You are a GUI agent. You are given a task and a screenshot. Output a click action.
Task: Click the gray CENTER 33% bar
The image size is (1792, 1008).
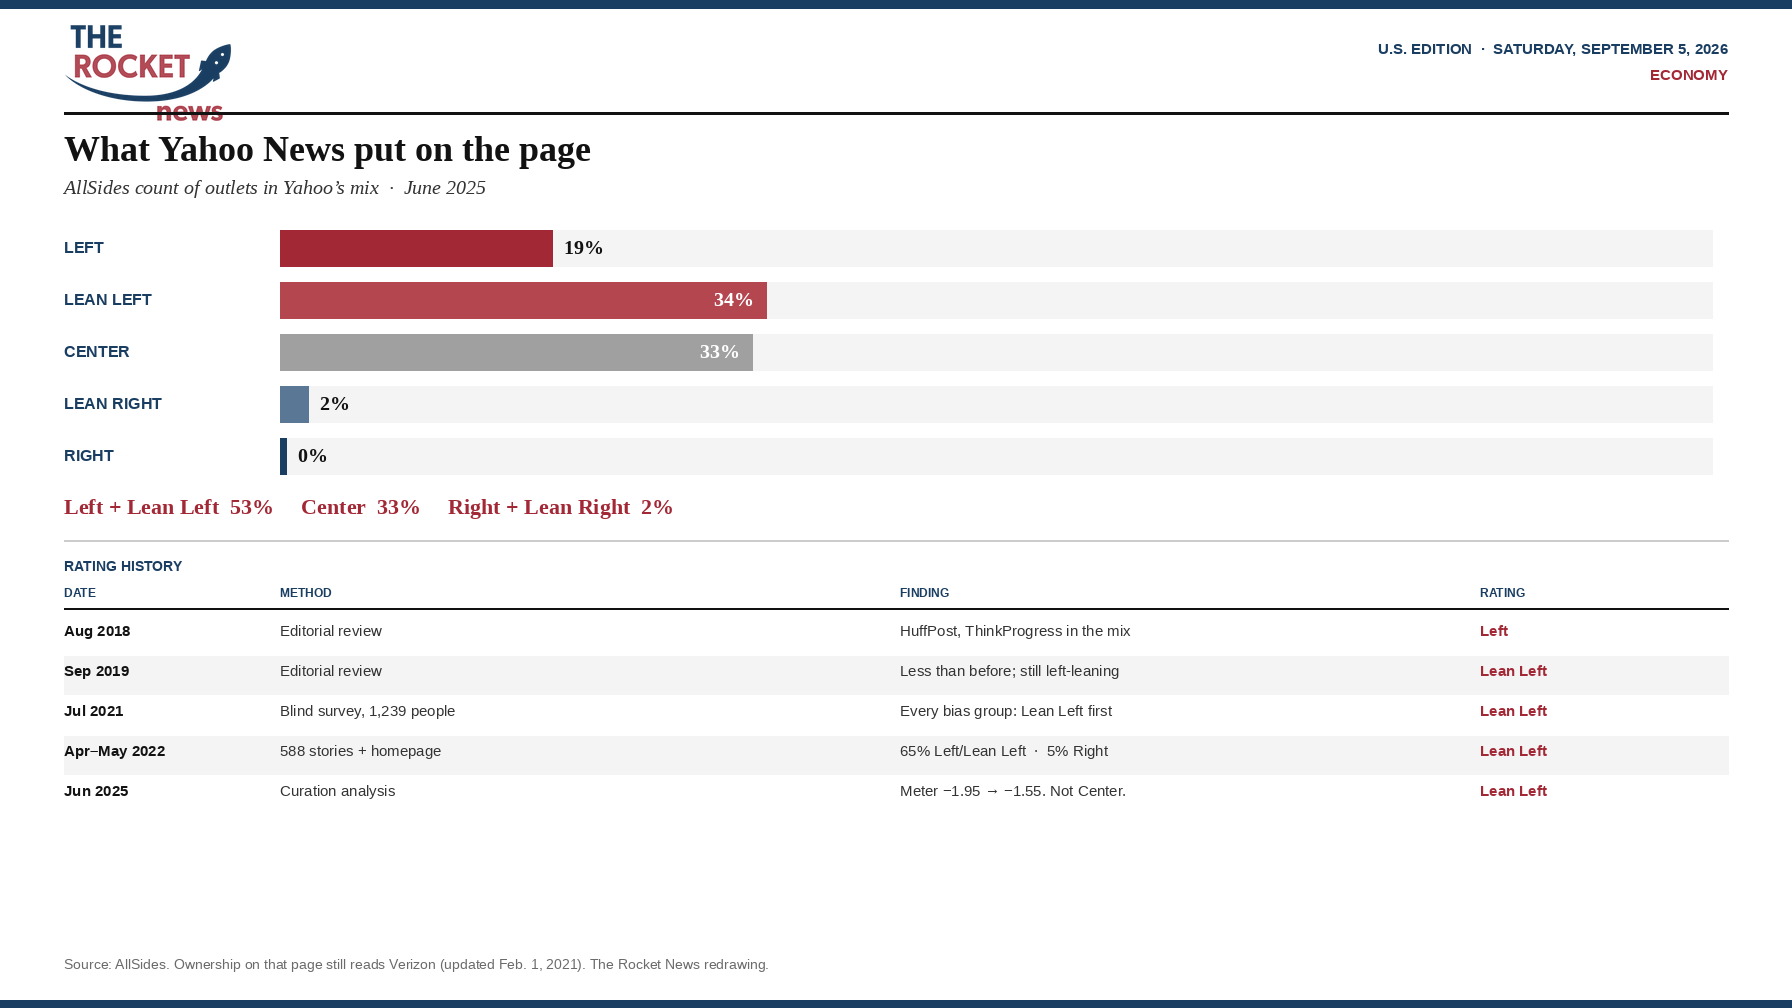click(x=516, y=352)
